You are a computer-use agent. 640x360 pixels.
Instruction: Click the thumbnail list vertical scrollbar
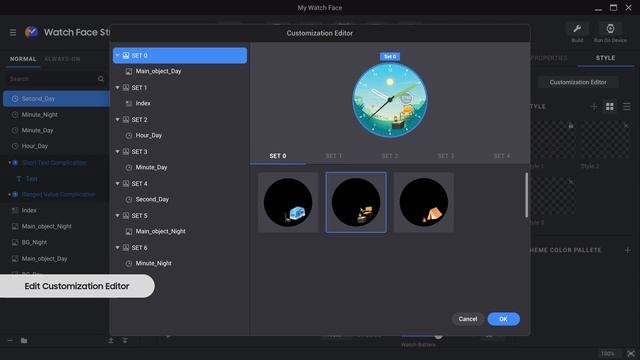click(526, 195)
